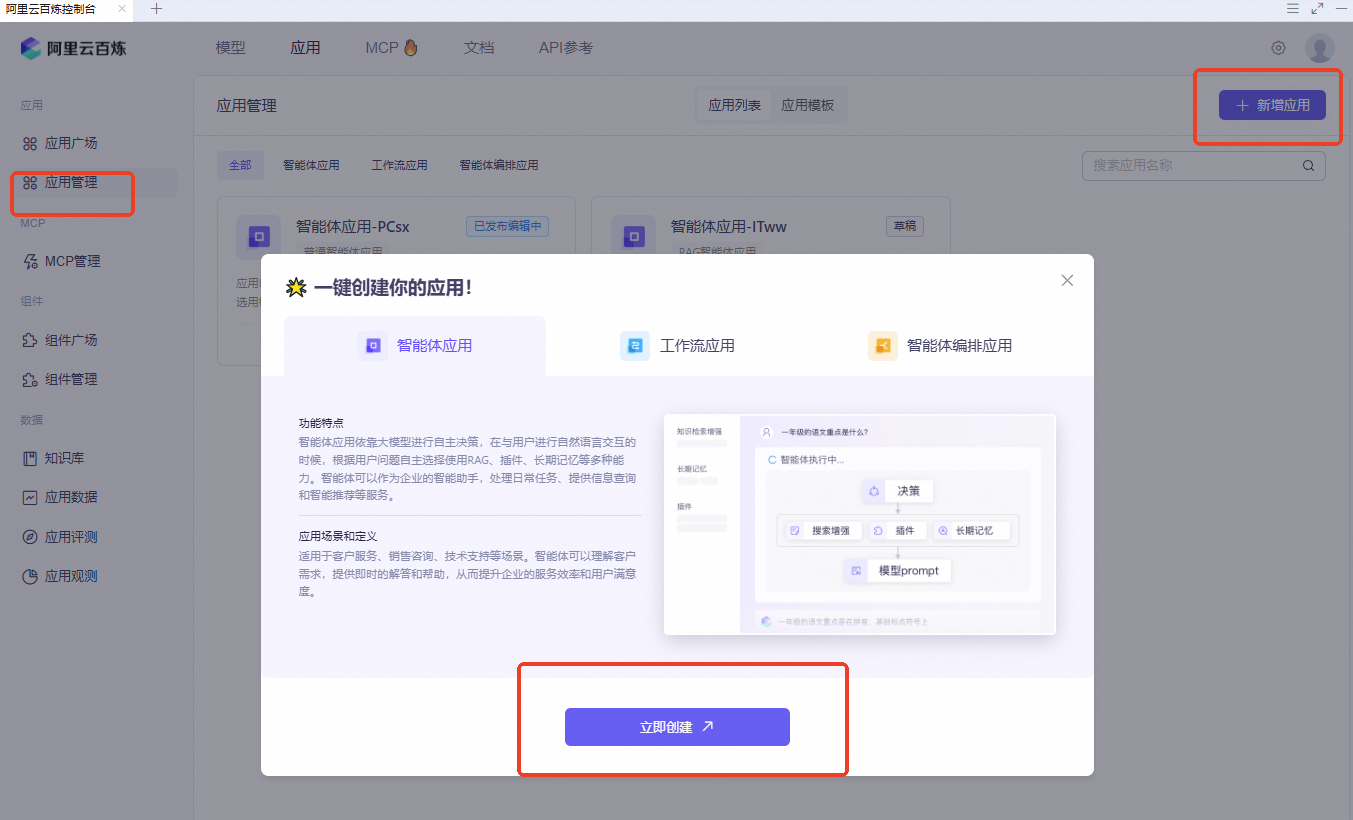This screenshot has height=820, width=1353.
Task: Click the 立即创建 button
Action: [677, 727]
